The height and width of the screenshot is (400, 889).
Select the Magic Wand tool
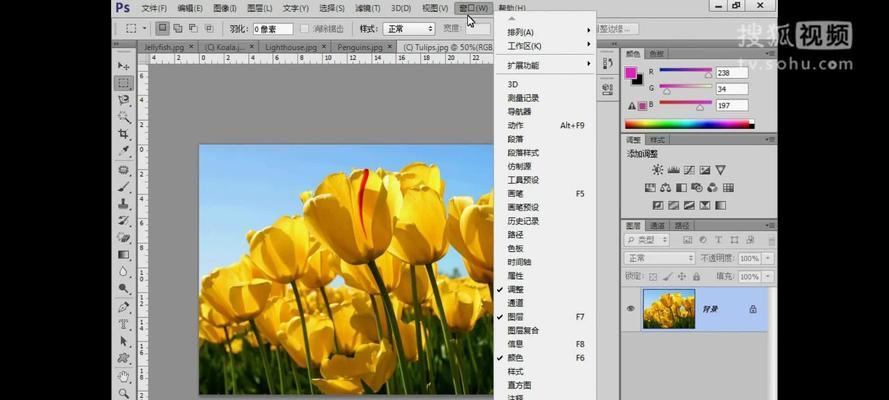[x=124, y=117]
